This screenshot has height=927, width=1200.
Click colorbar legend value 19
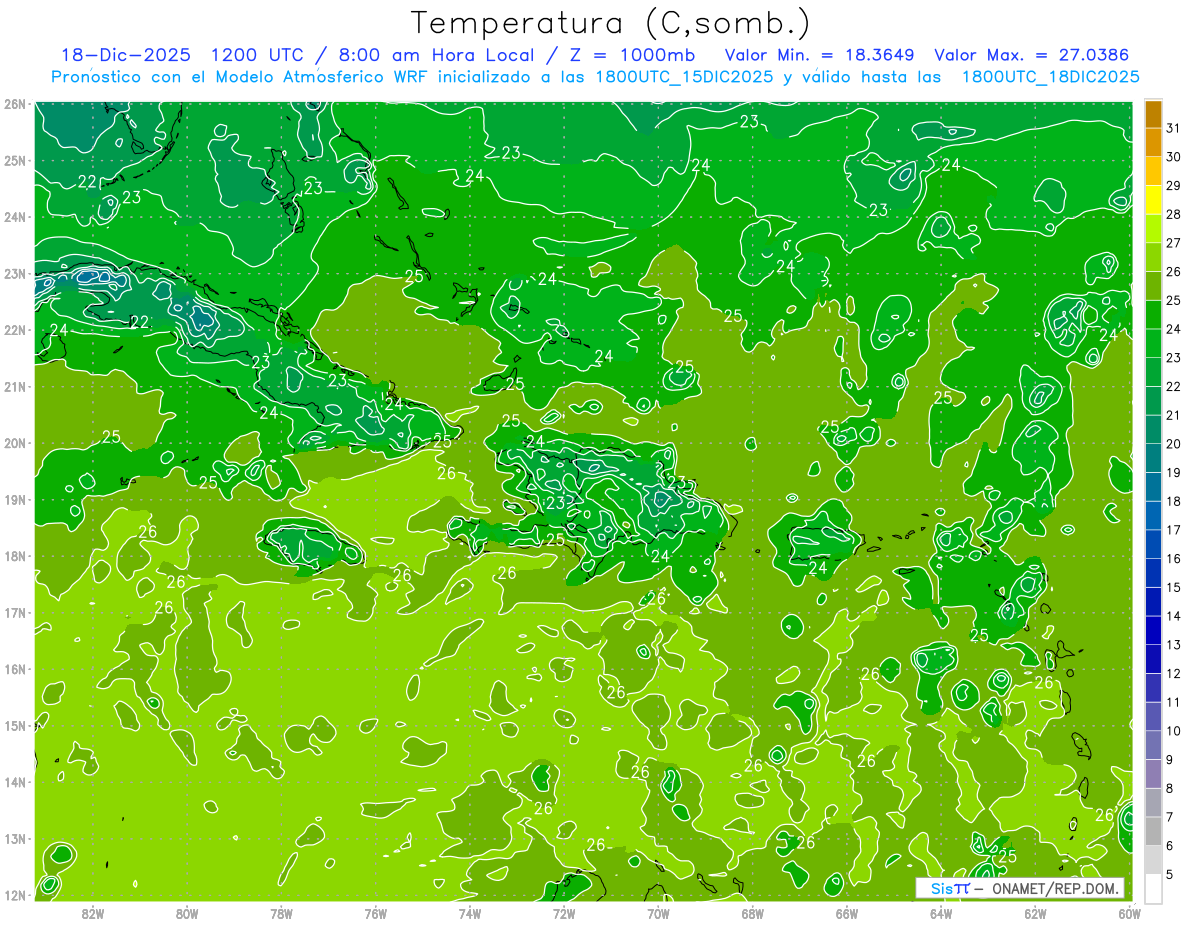1173,472
